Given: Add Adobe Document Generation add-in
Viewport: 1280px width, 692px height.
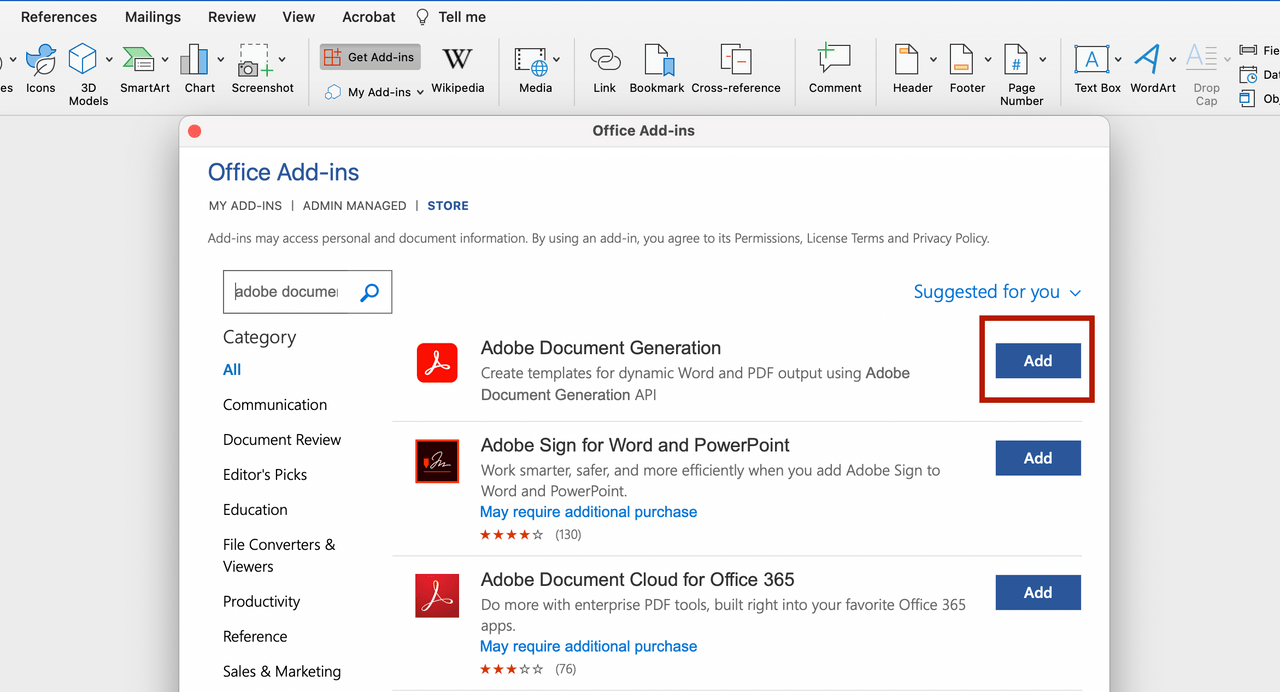Looking at the screenshot, I should (1038, 361).
